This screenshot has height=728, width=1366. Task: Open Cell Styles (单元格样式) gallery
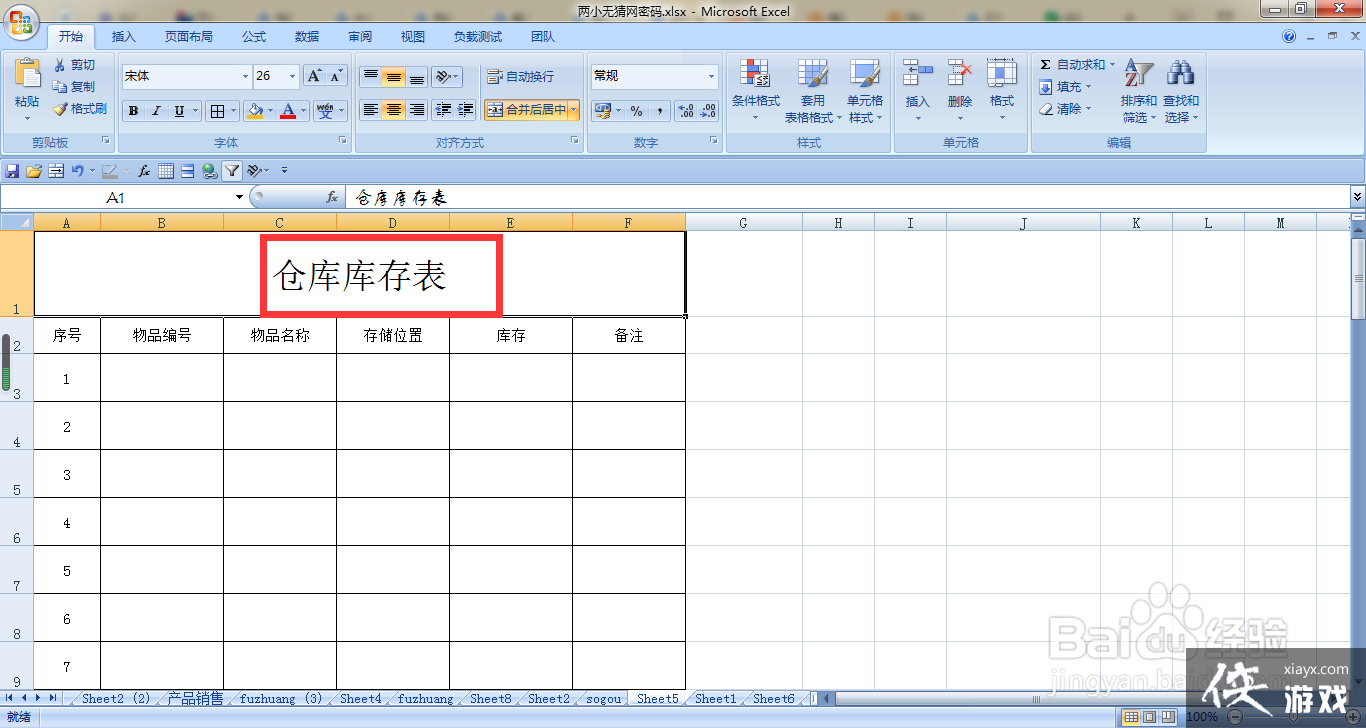tap(865, 91)
